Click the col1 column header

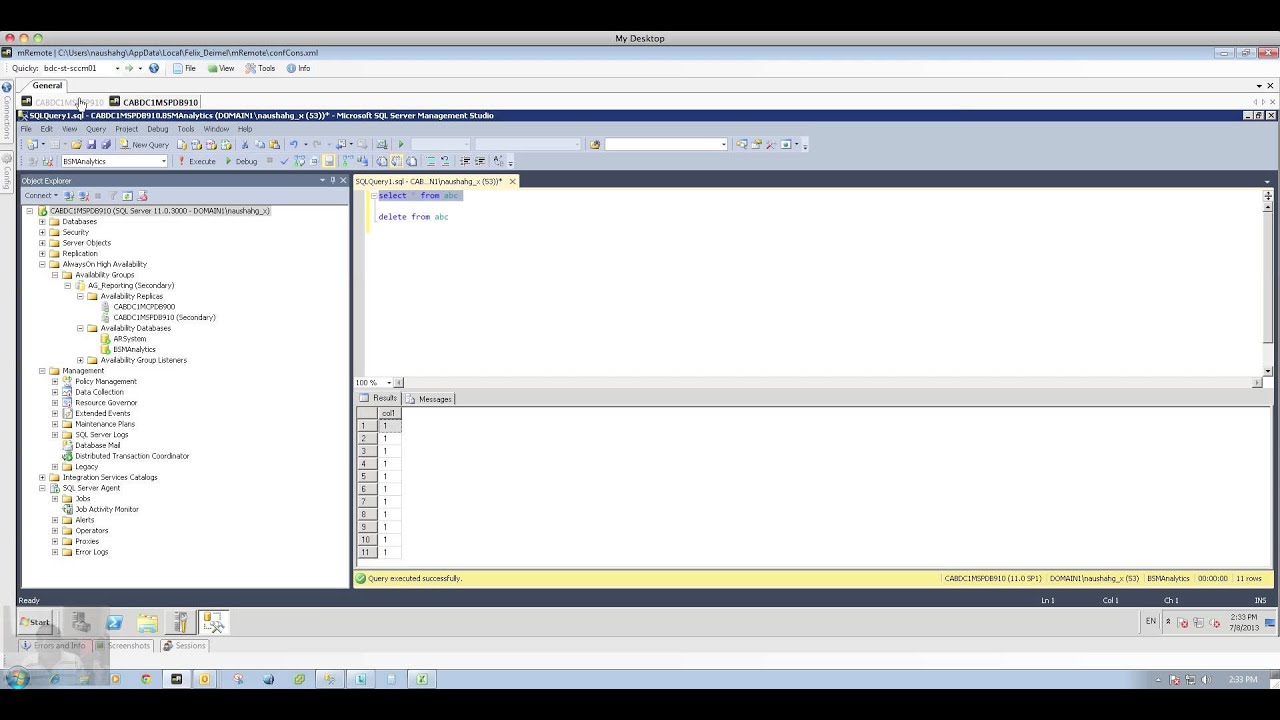coord(388,413)
